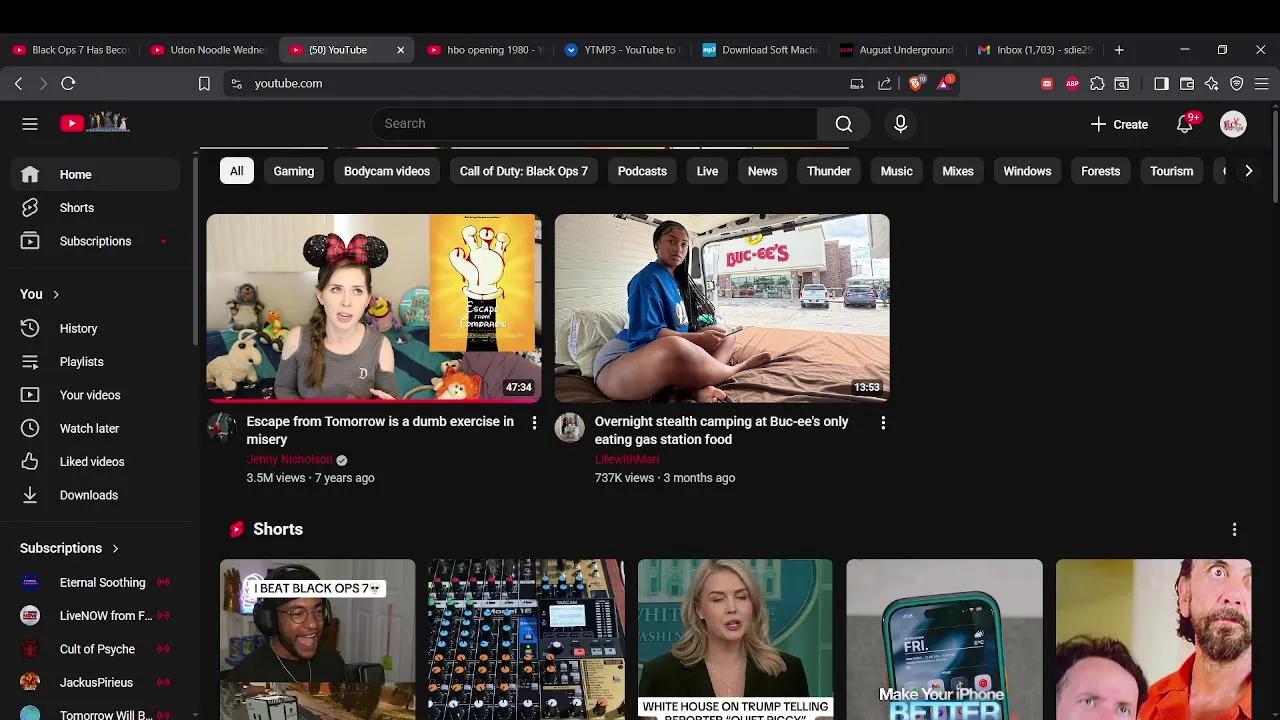
Task: Open I Beat Black Ops 7 short thumbnail
Action: click(x=317, y=639)
